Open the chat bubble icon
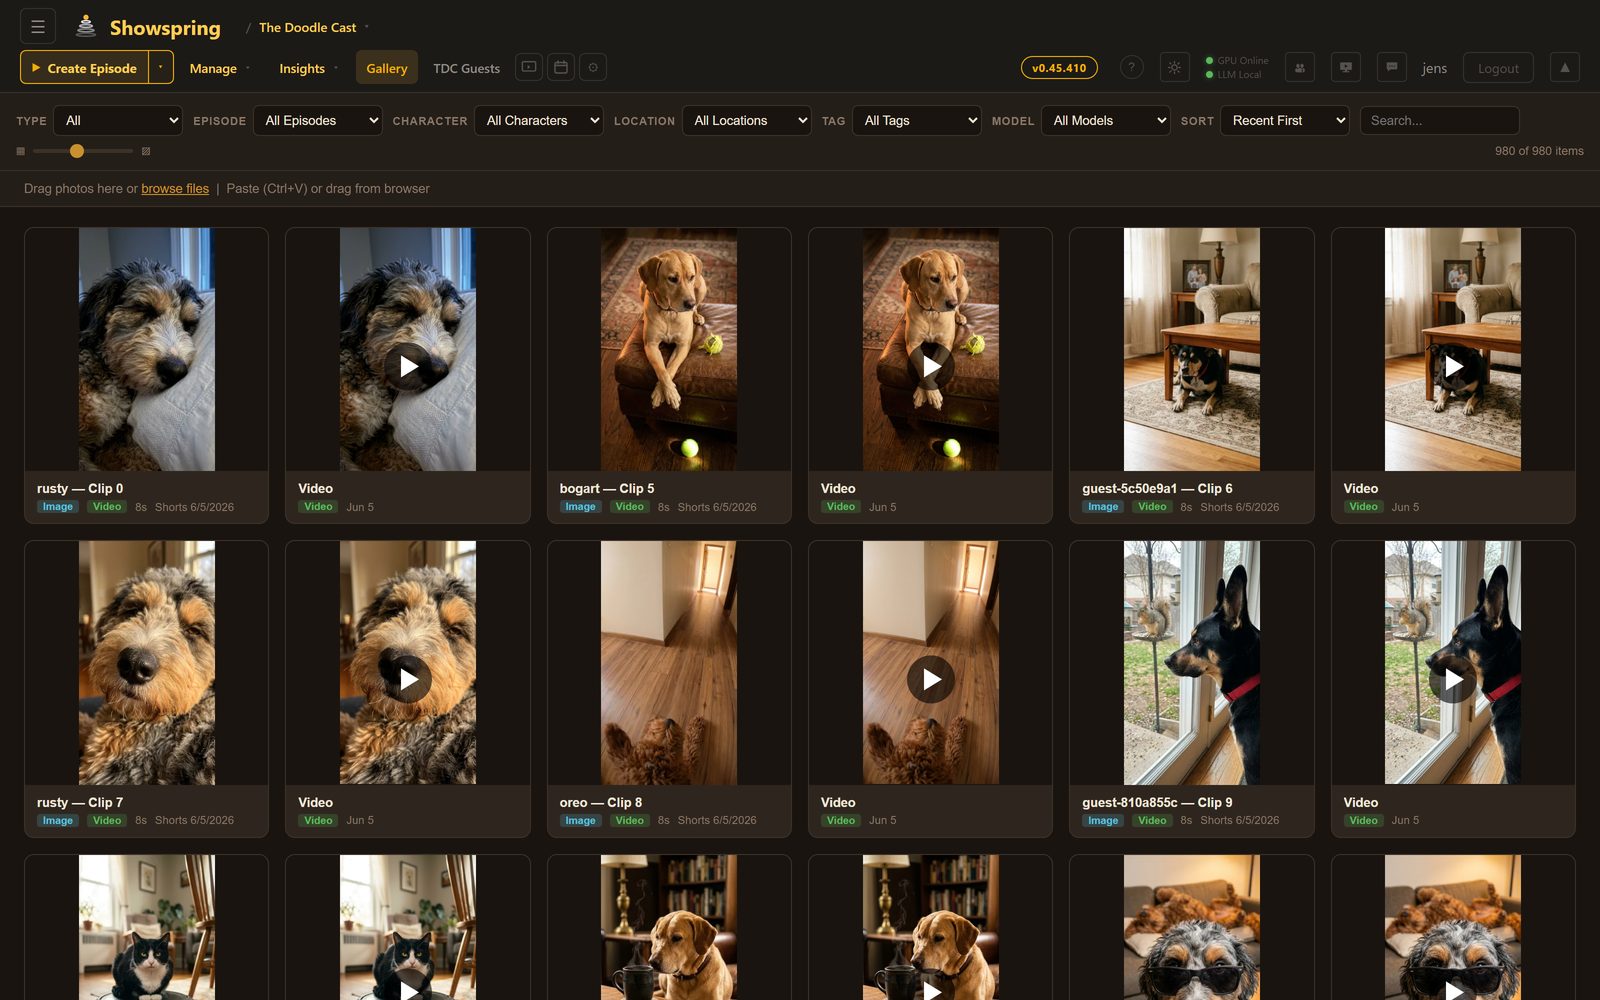 click(x=1392, y=67)
